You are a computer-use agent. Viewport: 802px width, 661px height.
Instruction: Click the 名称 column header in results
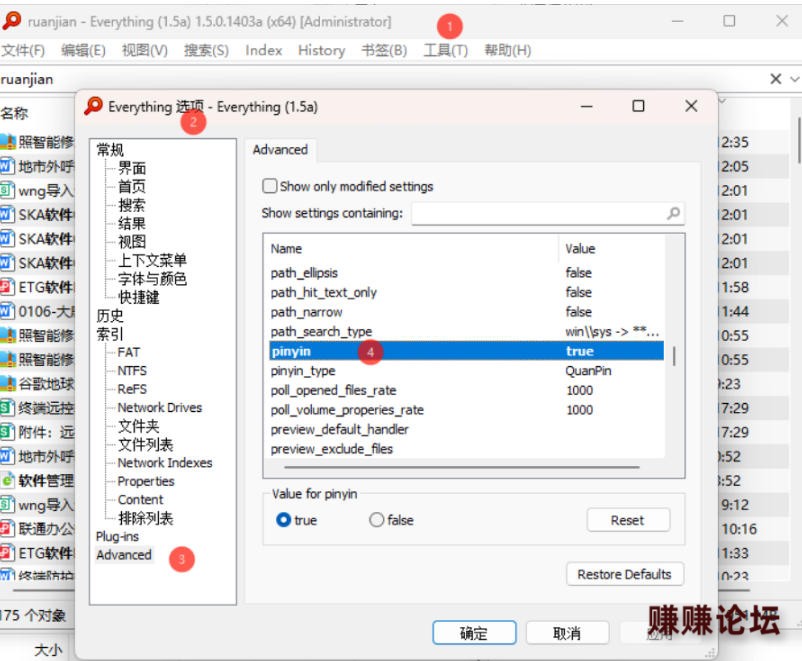coord(15,113)
